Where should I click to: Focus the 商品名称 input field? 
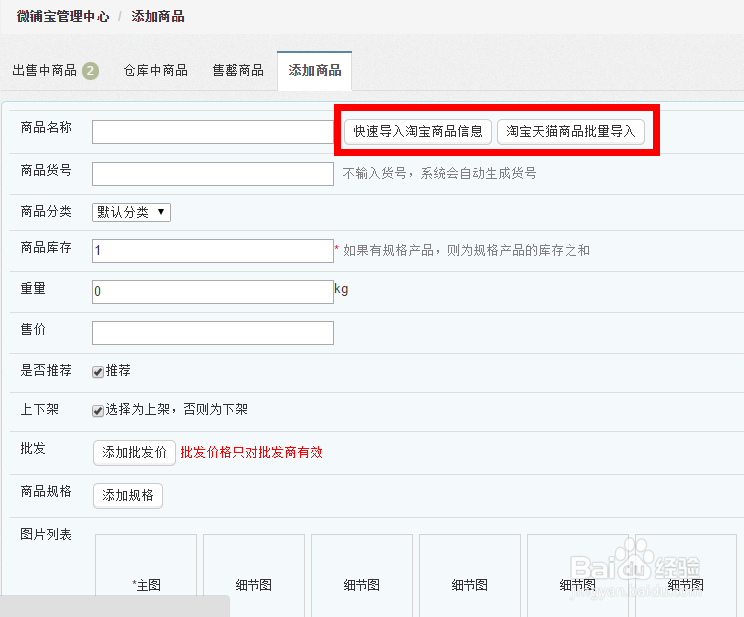coord(213,132)
